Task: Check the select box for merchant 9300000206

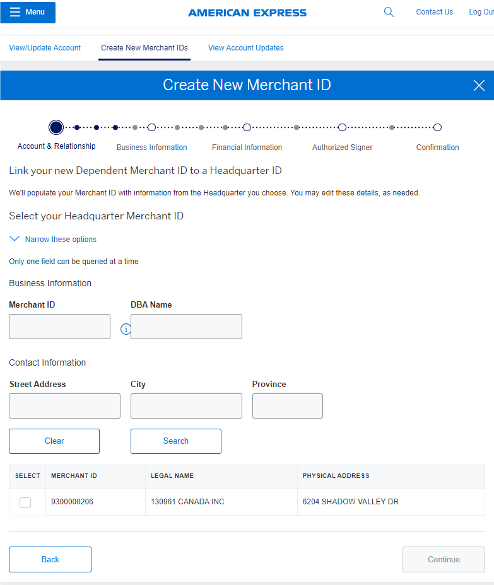Action: pyautogui.click(x=25, y=502)
